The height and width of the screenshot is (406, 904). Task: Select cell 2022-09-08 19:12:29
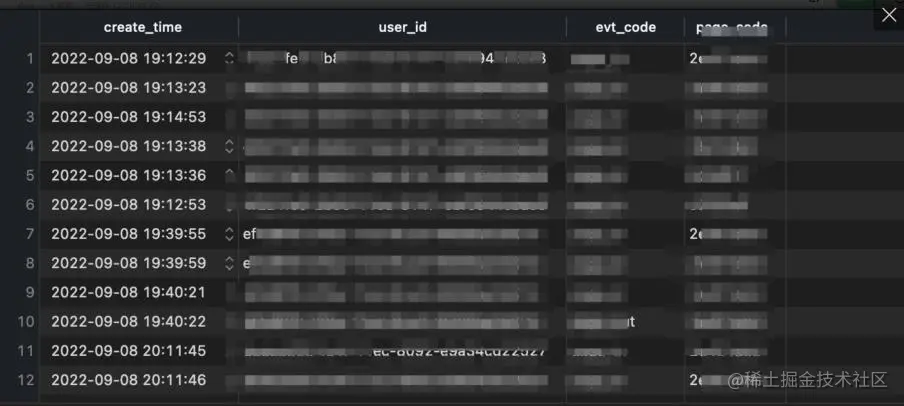pos(129,58)
